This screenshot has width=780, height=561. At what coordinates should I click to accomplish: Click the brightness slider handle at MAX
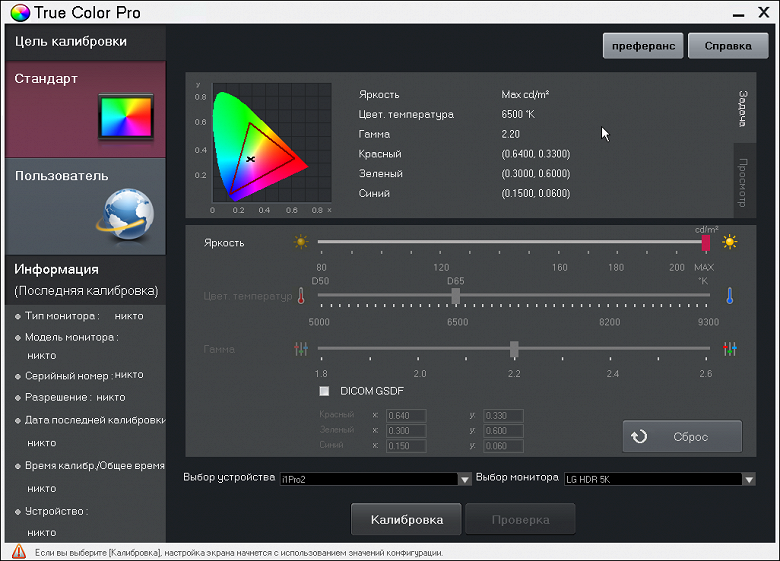pos(705,242)
